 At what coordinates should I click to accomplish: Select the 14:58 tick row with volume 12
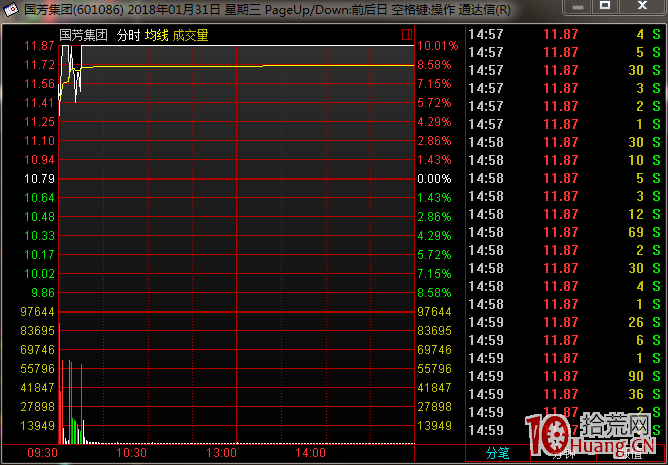(x=565, y=214)
